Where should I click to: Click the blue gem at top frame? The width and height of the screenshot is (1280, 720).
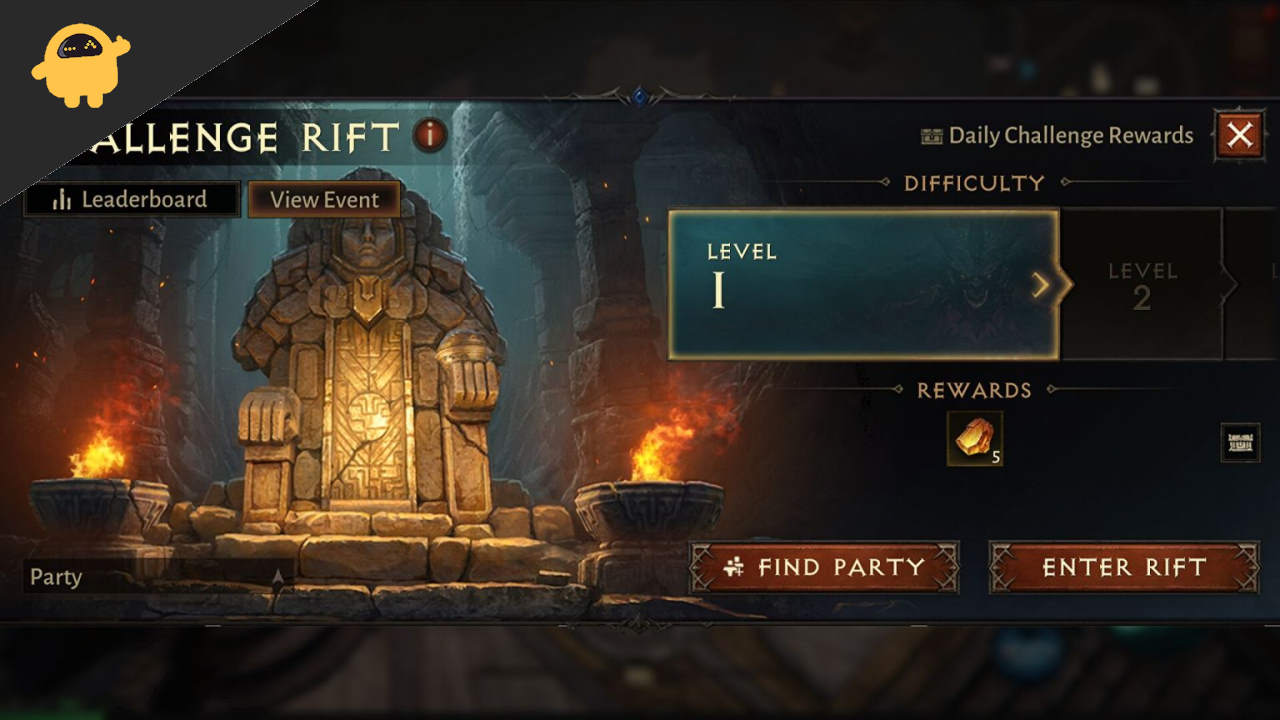(640, 96)
